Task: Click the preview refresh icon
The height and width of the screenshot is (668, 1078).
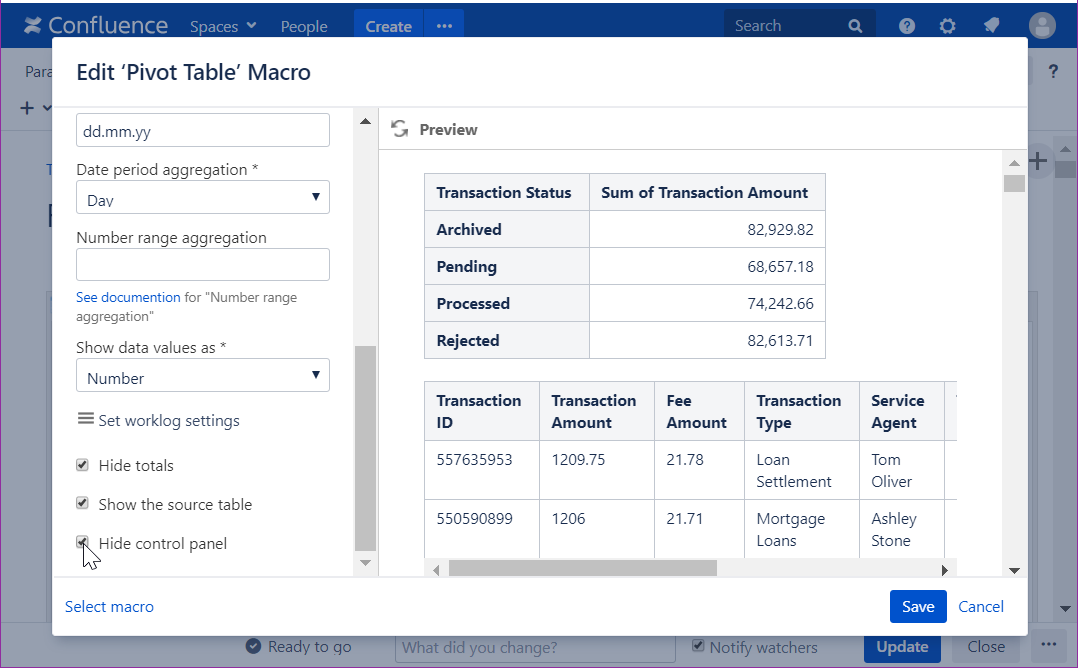Action: pyautogui.click(x=400, y=129)
